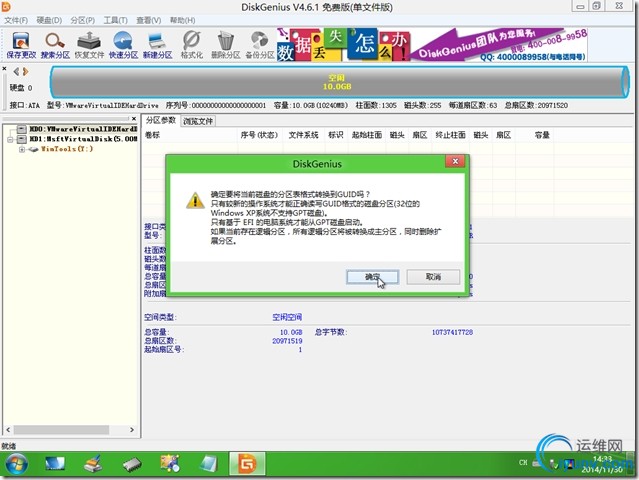
Task: Click the warning icon in the dialog
Action: [195, 200]
